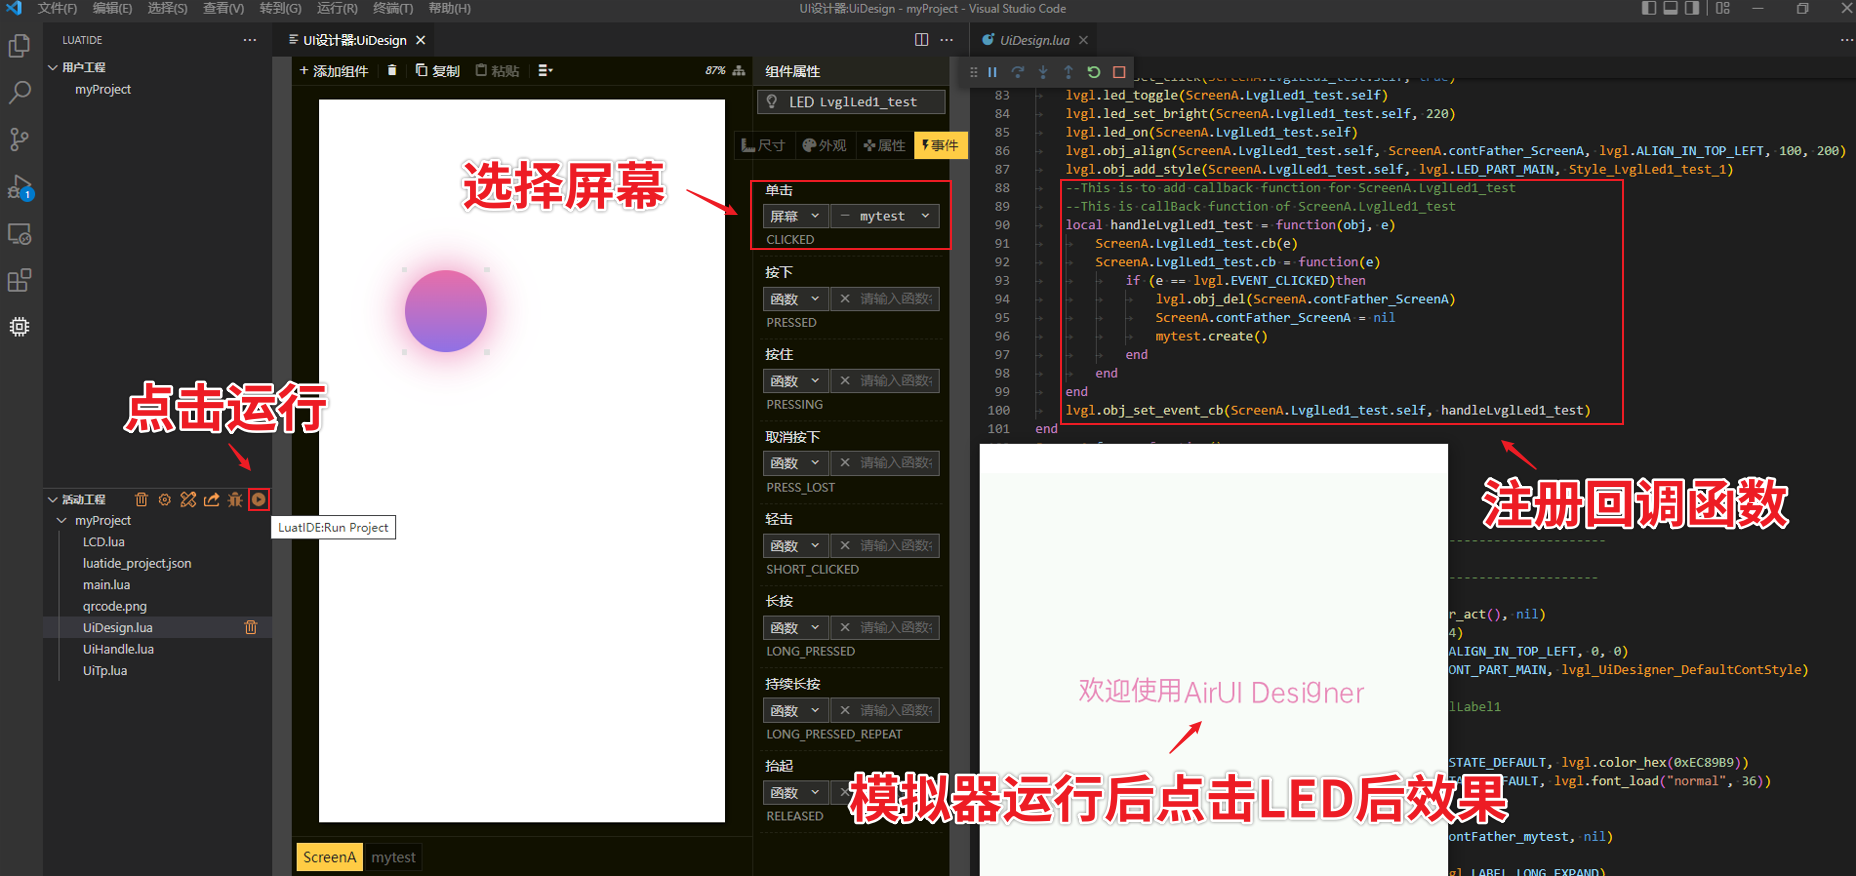Viewport: 1856px width, 876px height.
Task: Restart the debug session
Action: (1094, 72)
